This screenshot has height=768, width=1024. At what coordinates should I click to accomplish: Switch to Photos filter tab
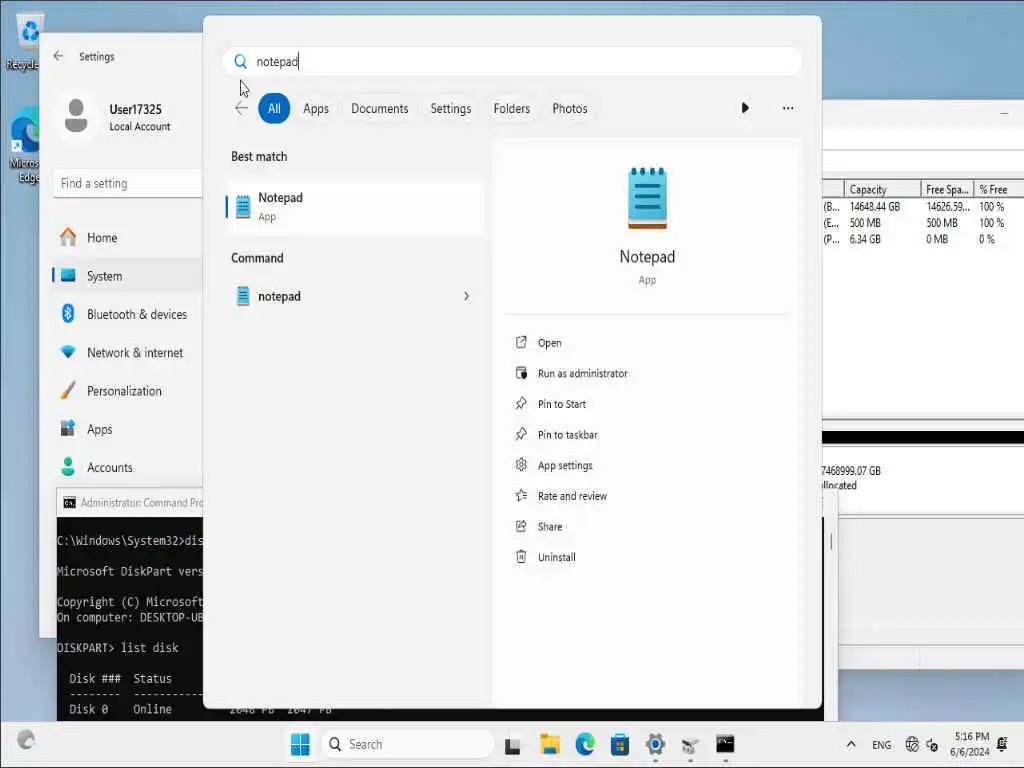click(x=569, y=109)
